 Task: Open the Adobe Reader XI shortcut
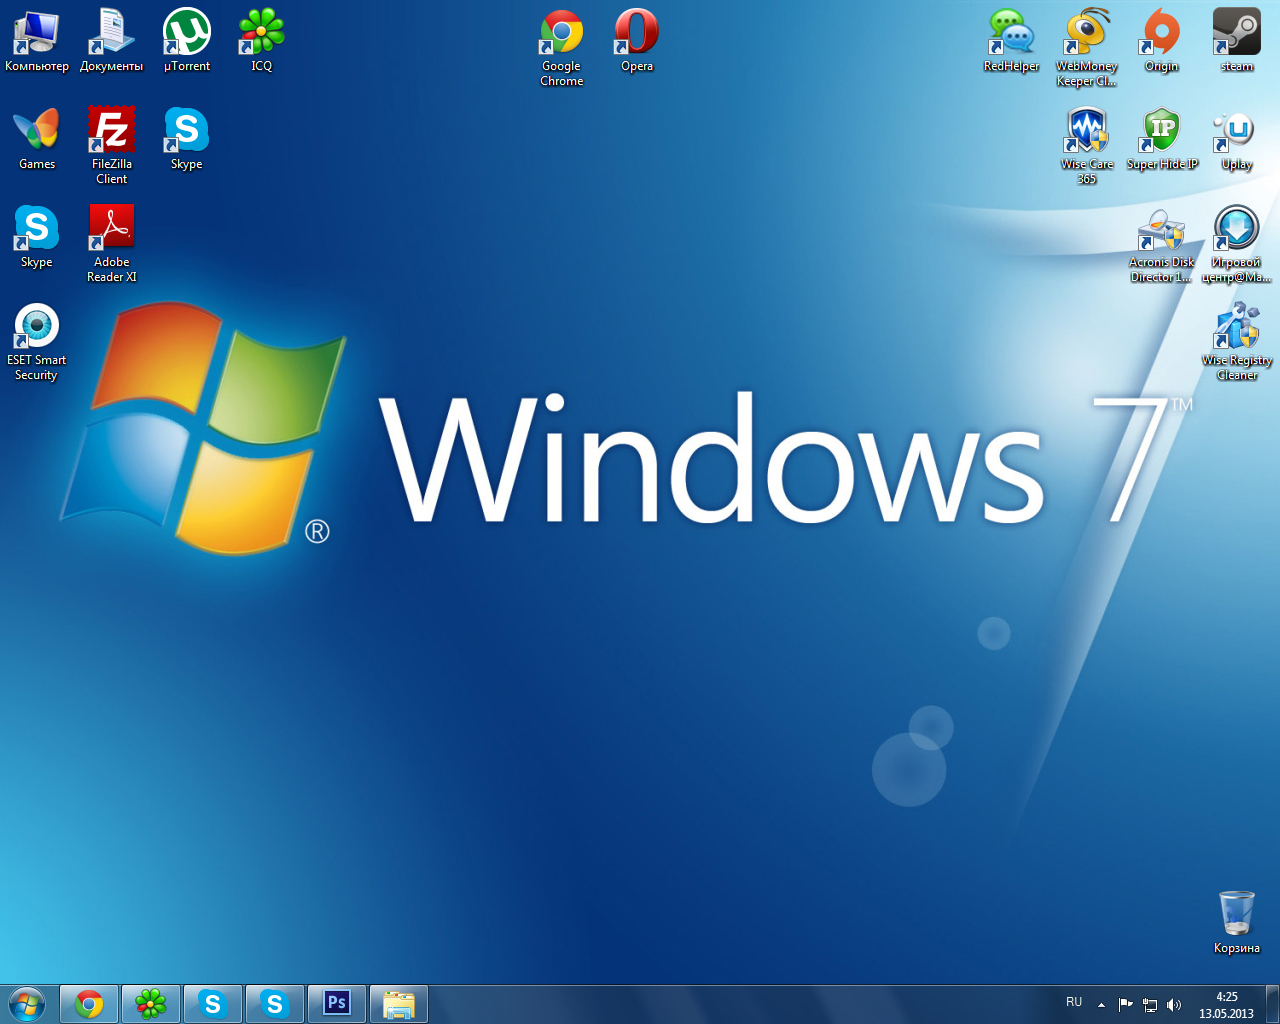(x=112, y=243)
